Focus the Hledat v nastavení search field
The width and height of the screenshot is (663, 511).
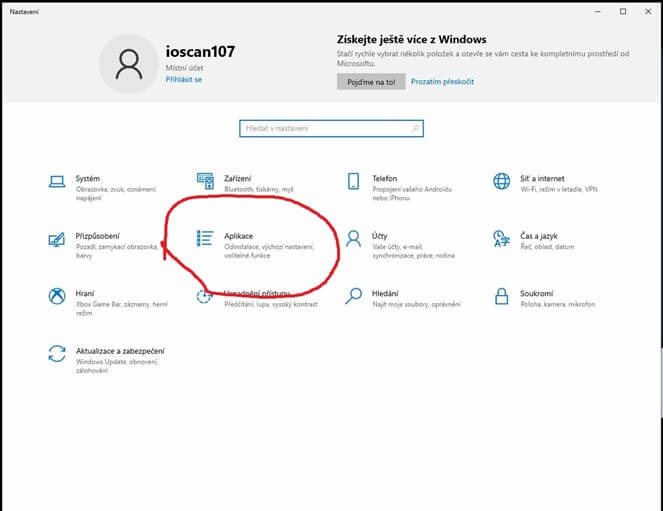pyautogui.click(x=331, y=128)
